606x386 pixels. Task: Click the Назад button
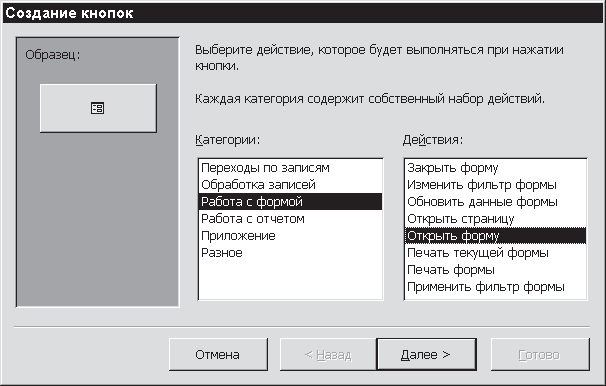click(x=328, y=354)
